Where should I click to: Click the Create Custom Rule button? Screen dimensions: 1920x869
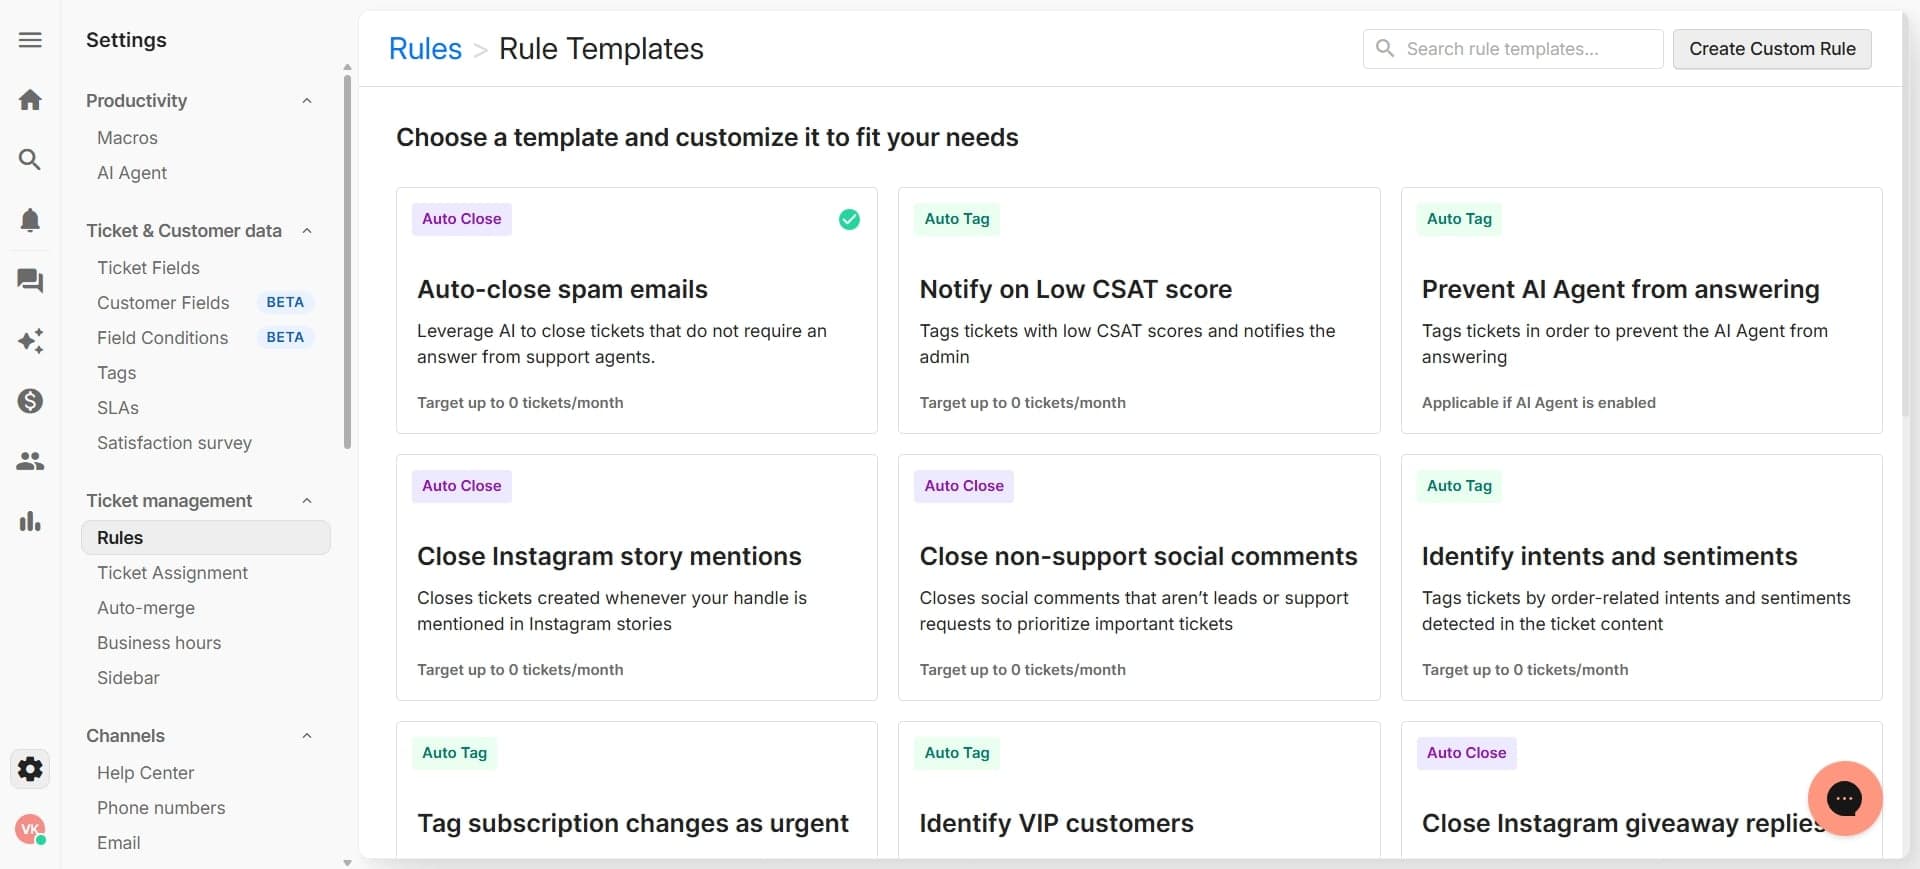click(1772, 48)
